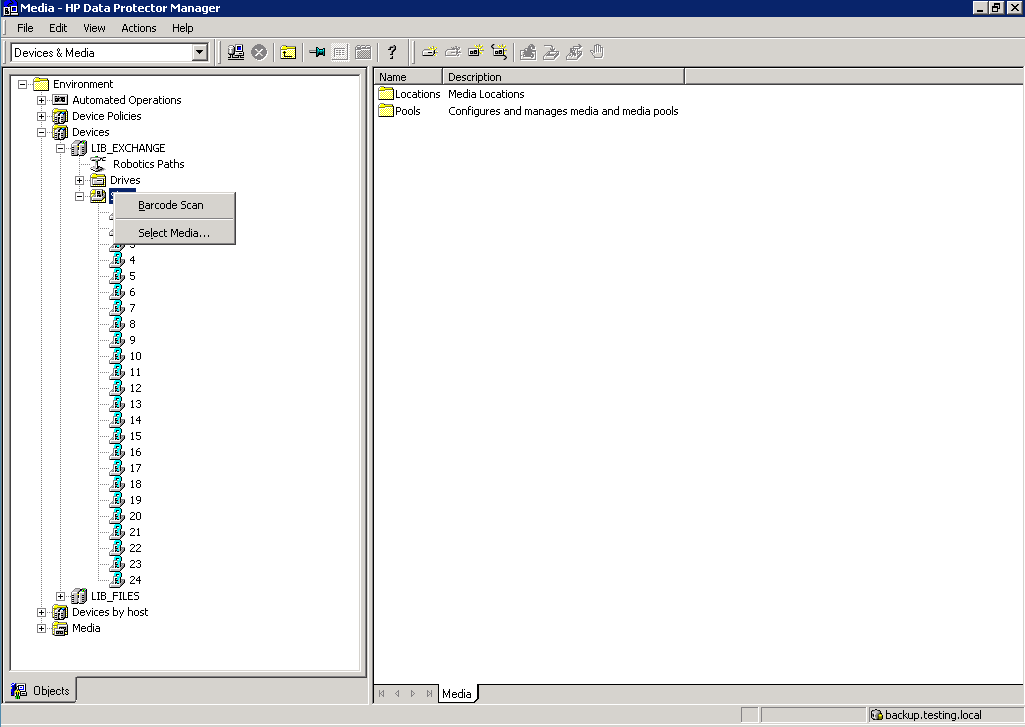Open the Actions menu

point(139,28)
